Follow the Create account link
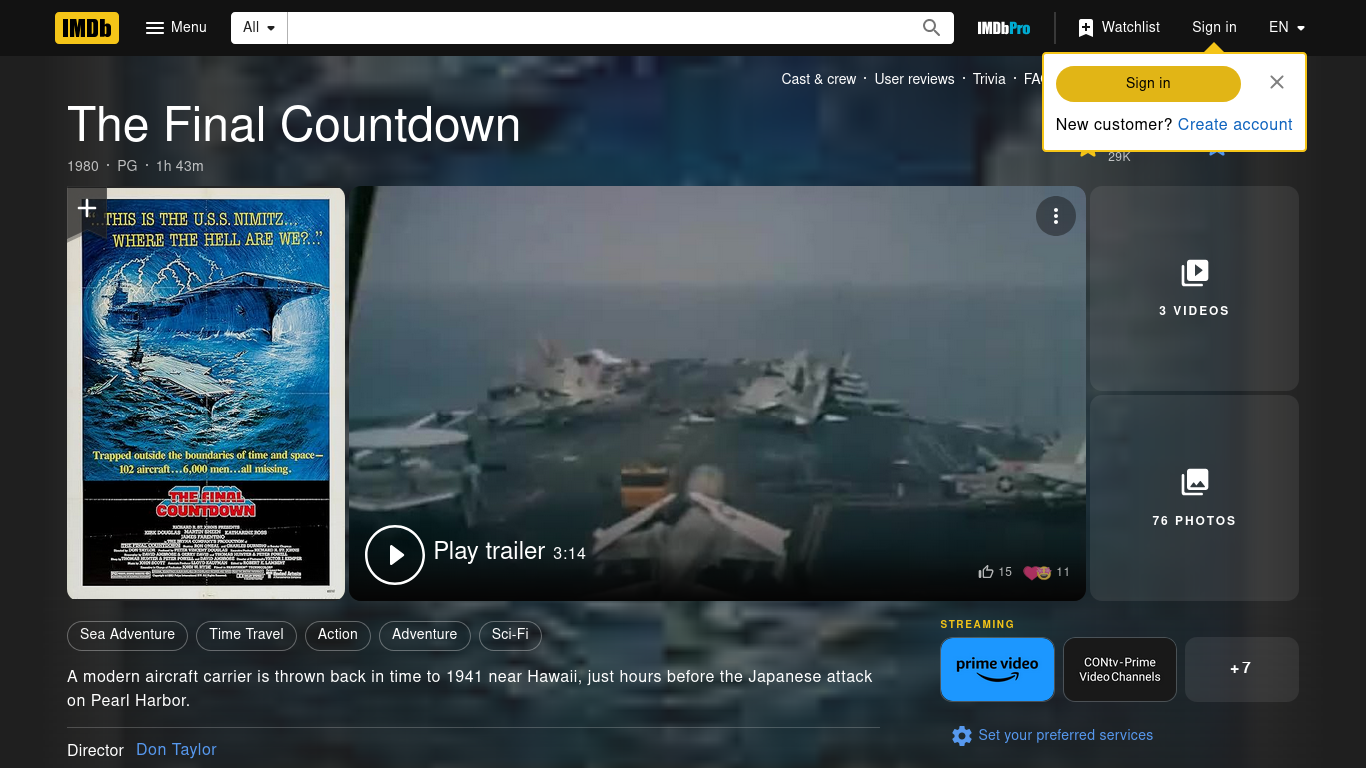Screen dimensions: 1366x768 point(1235,125)
